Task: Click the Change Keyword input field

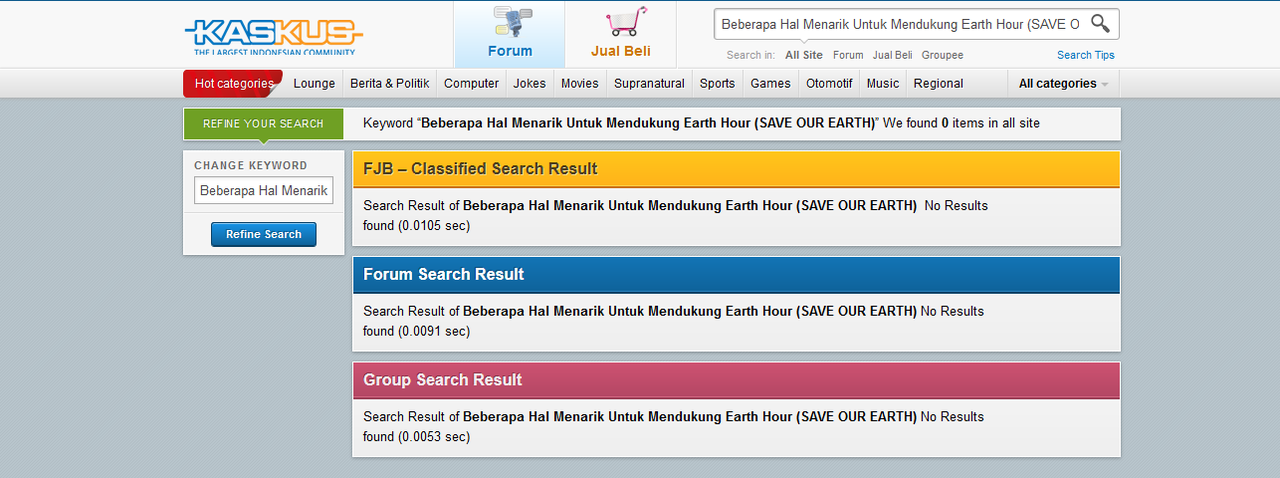Action: pyautogui.click(x=263, y=190)
